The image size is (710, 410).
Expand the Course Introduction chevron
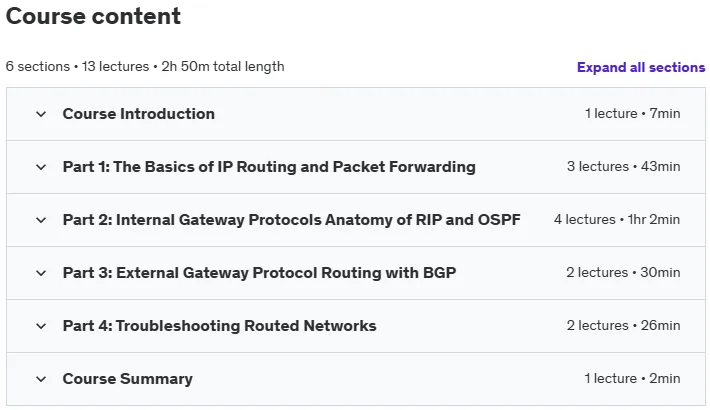[x=41, y=114]
